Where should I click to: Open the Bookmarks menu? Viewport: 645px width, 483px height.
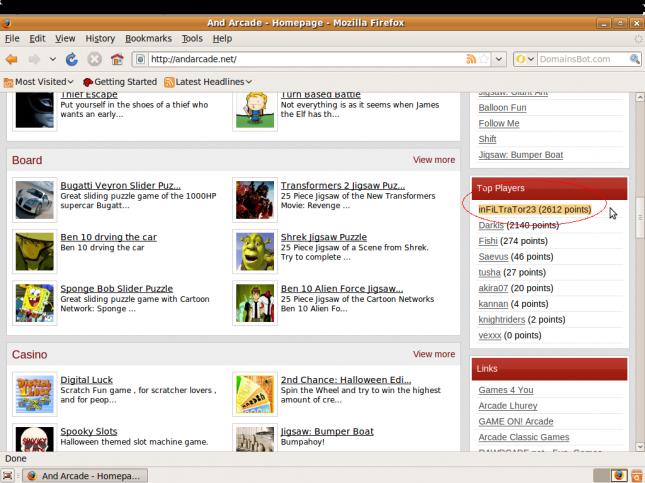(x=148, y=39)
